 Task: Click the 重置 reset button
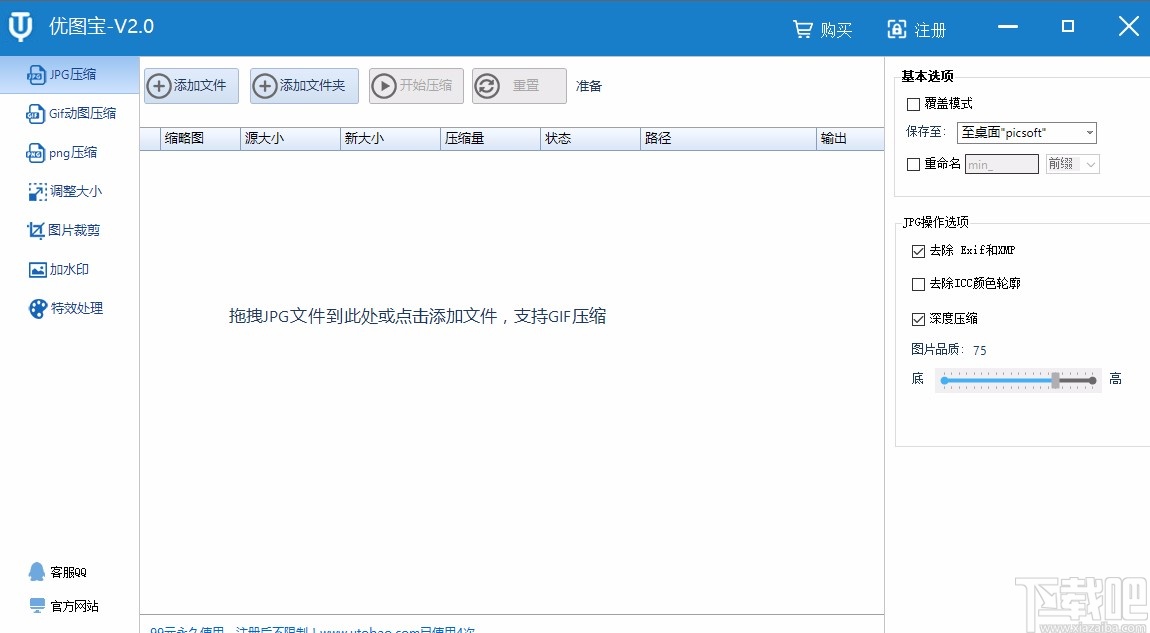click(x=519, y=86)
